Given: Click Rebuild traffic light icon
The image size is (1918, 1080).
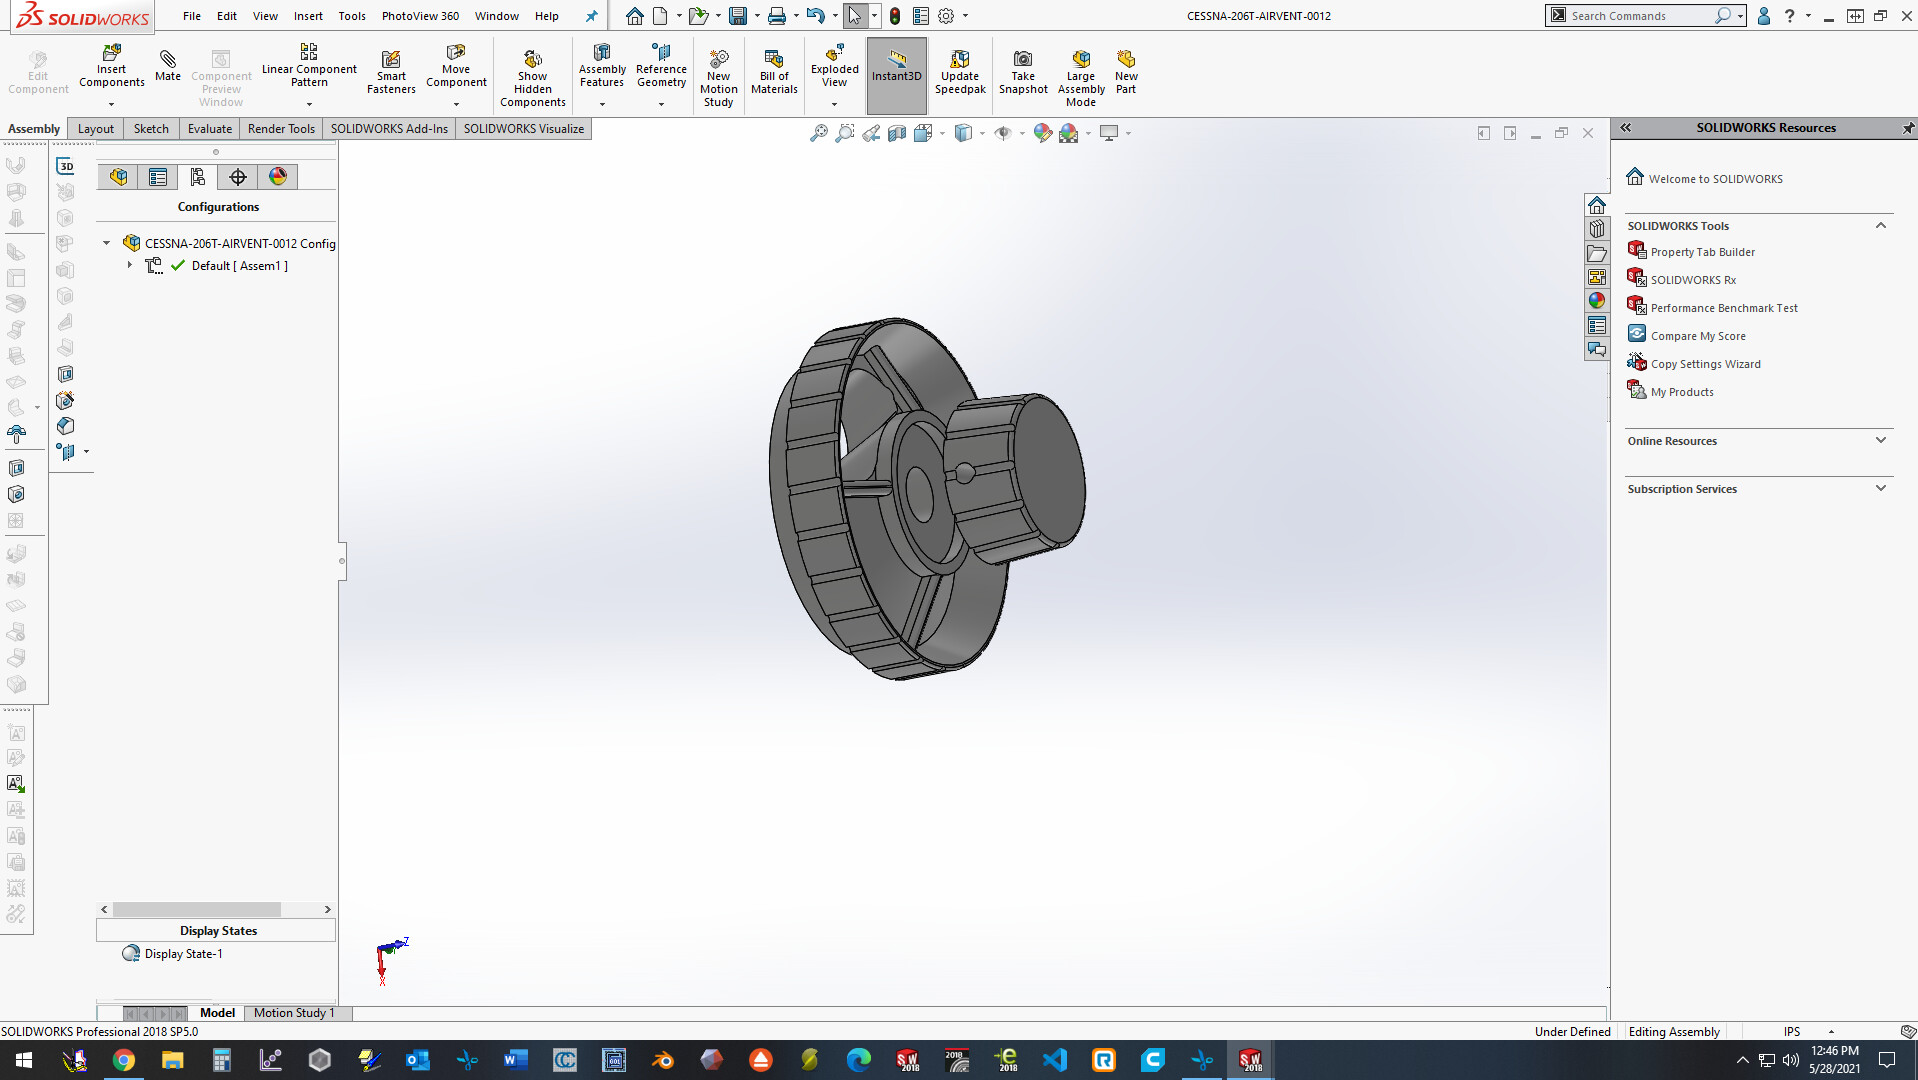Looking at the screenshot, I should coord(895,16).
